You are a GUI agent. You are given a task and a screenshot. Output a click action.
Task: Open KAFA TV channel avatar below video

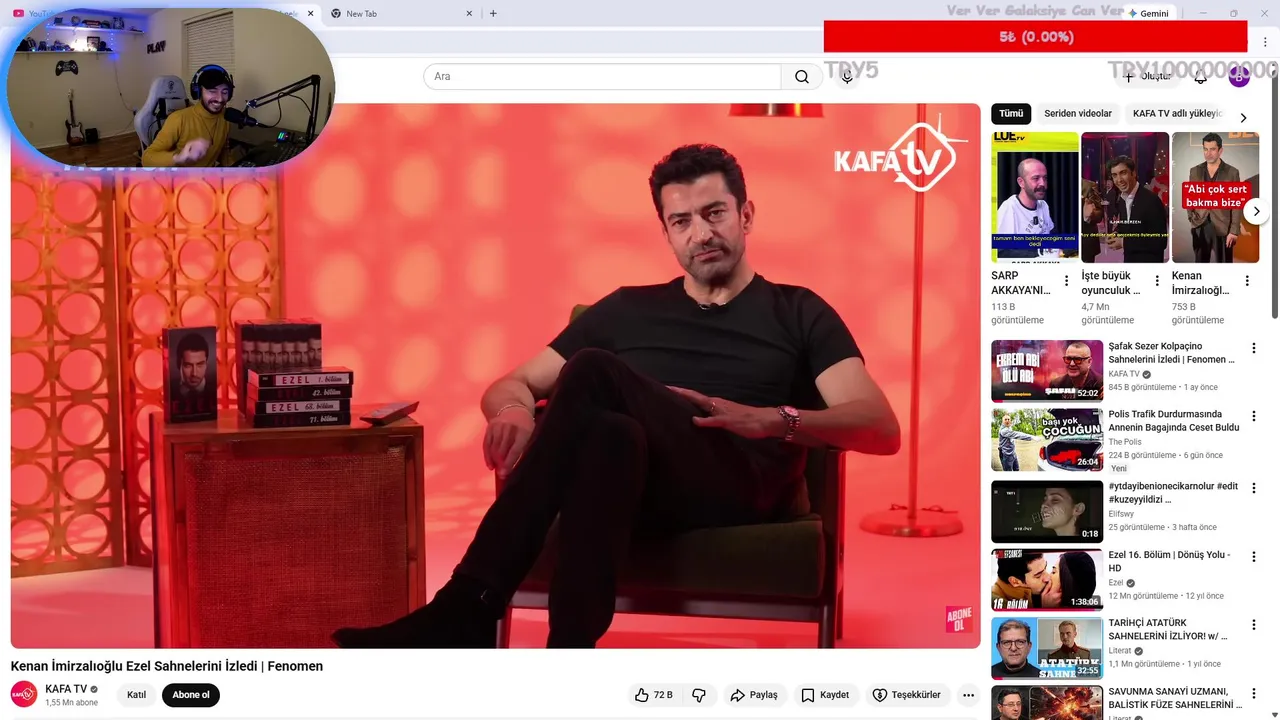[x=24, y=695]
